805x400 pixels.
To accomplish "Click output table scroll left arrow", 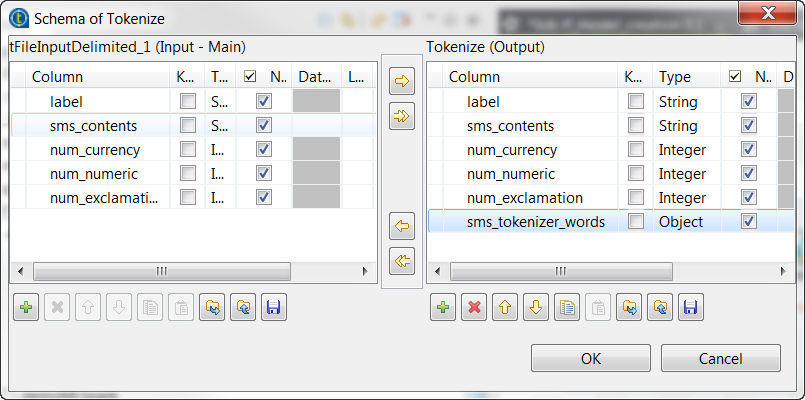I will coord(438,271).
